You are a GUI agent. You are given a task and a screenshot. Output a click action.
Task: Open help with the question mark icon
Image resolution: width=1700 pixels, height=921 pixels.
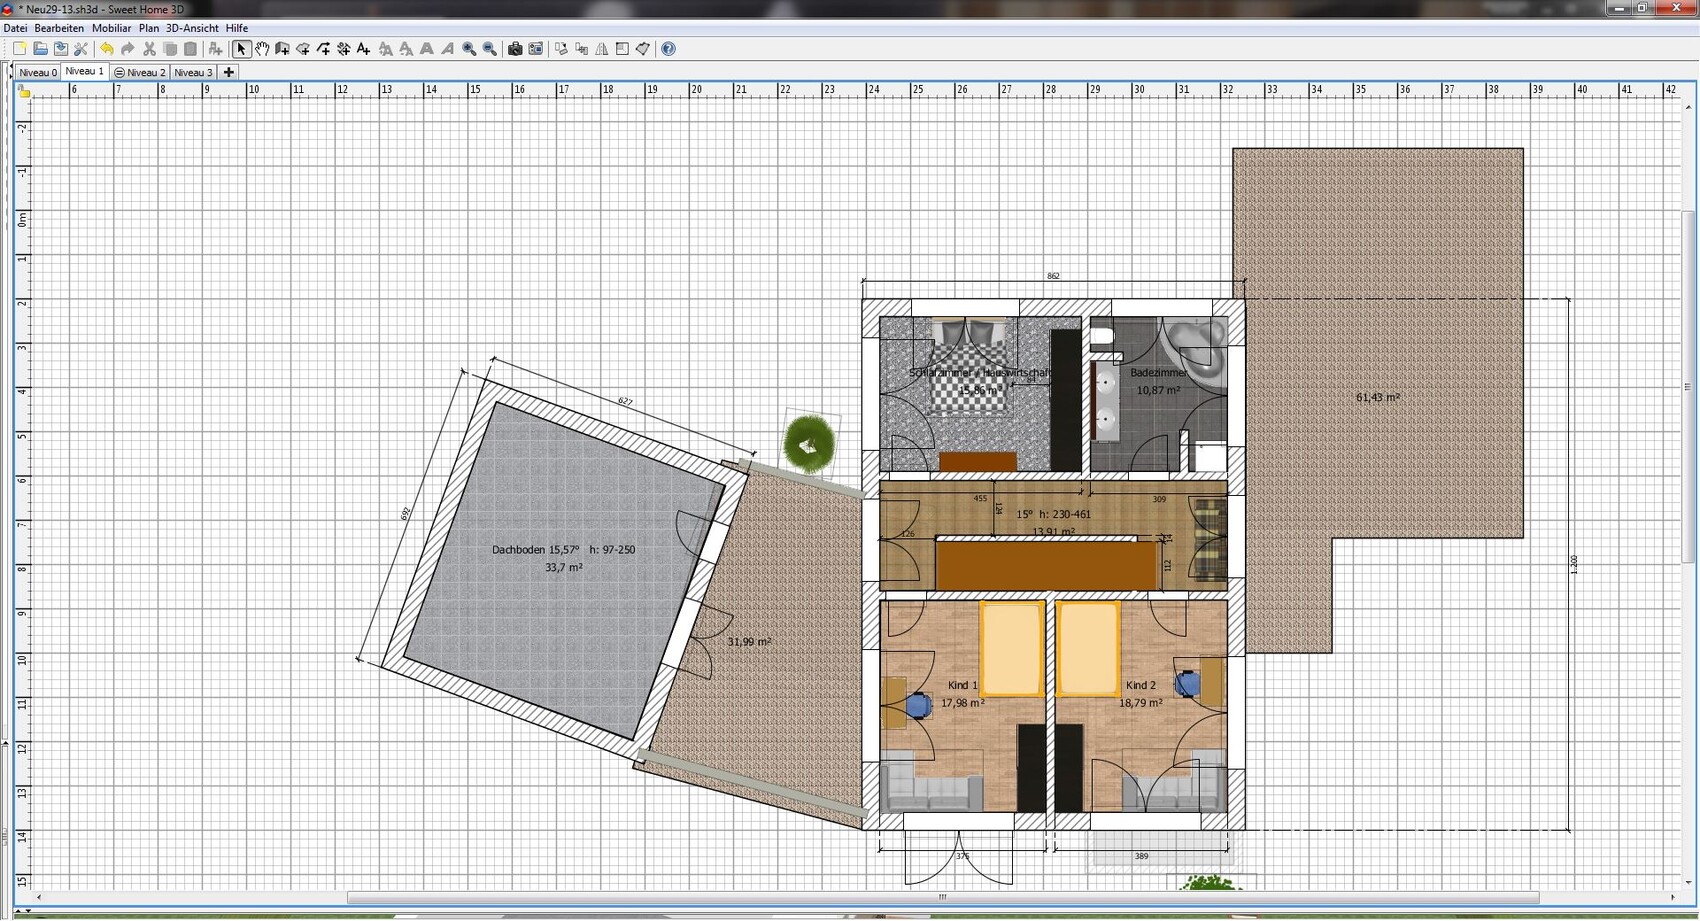(x=669, y=49)
